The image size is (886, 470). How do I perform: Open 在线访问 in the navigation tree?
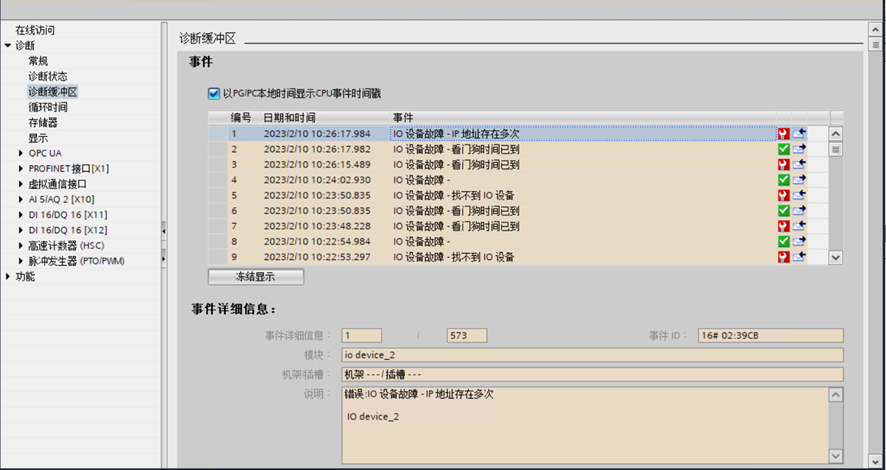coord(35,30)
